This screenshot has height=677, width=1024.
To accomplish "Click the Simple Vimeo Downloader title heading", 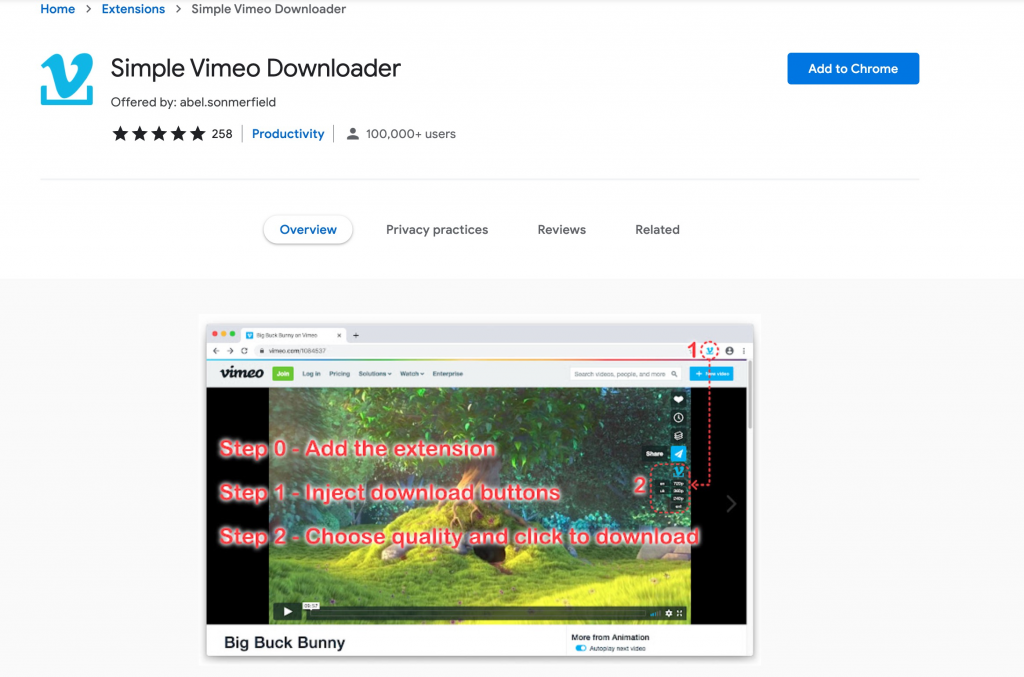I will [x=255, y=68].
